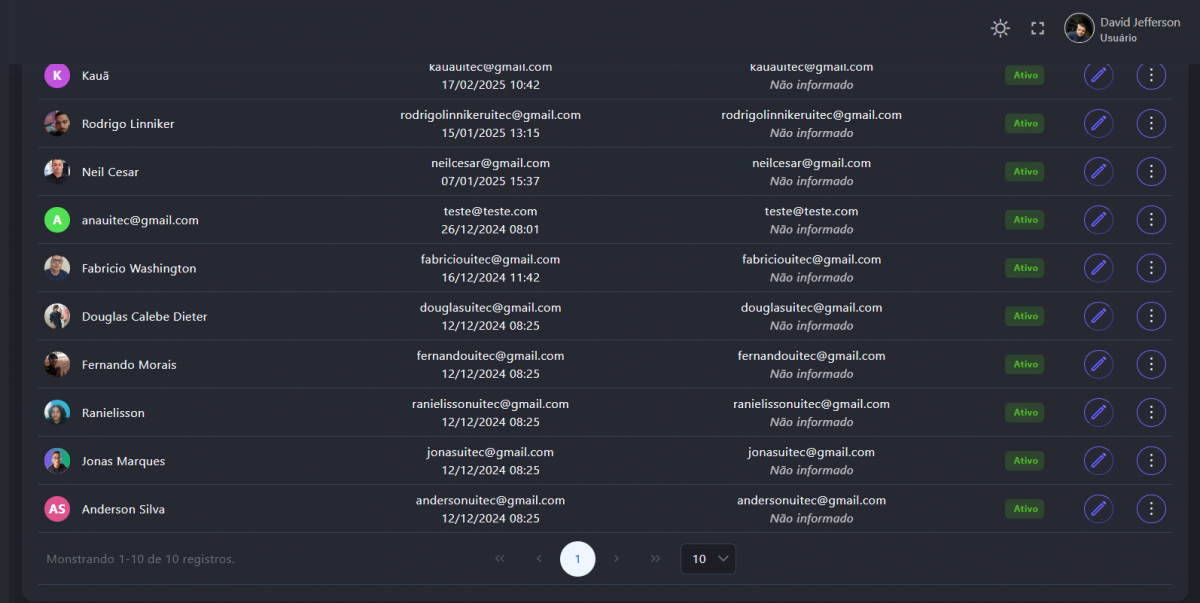The image size is (1200, 603).
Task: Click the Ativo badge for Jonas Marques
Action: pos(1025,461)
